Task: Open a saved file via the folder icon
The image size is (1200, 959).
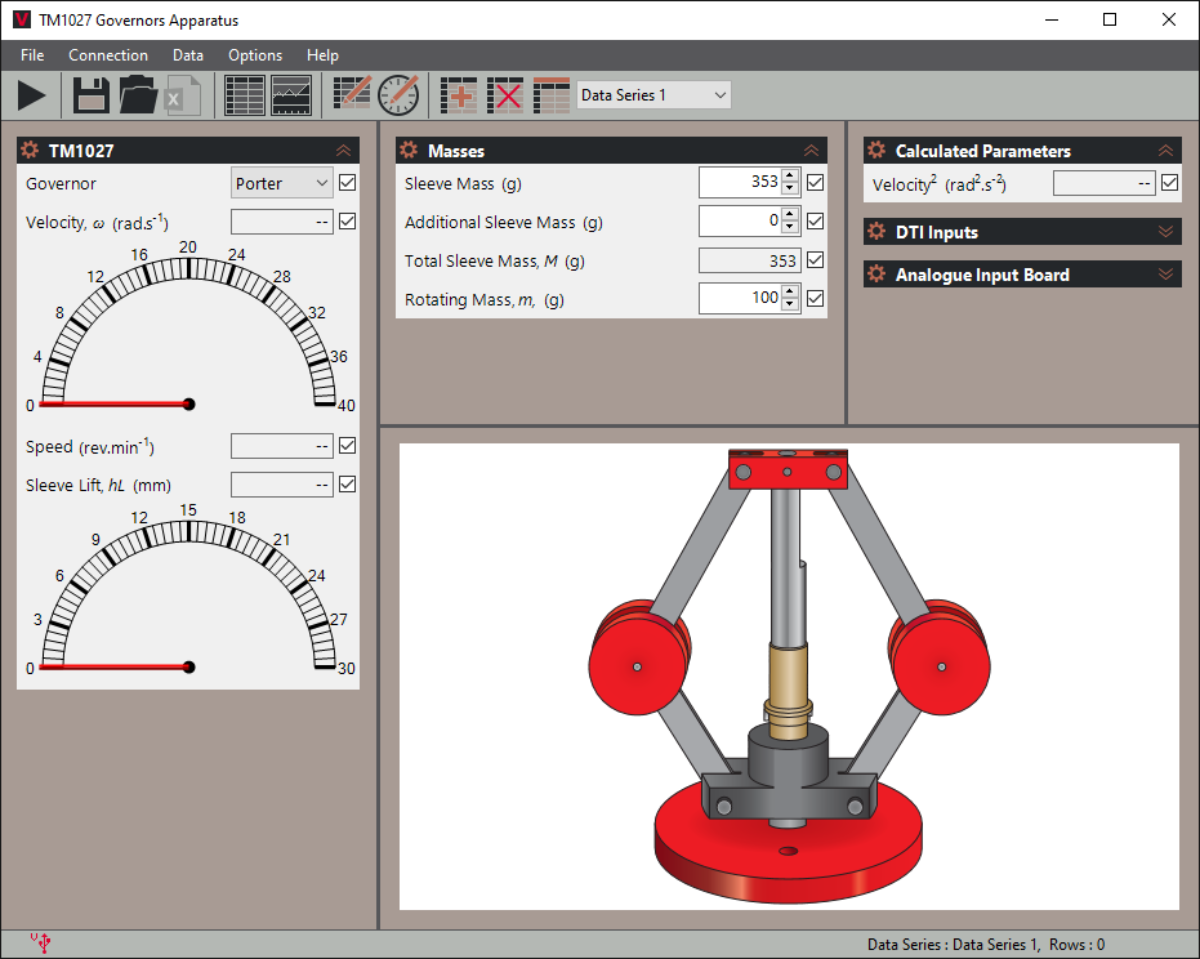Action: [138, 96]
